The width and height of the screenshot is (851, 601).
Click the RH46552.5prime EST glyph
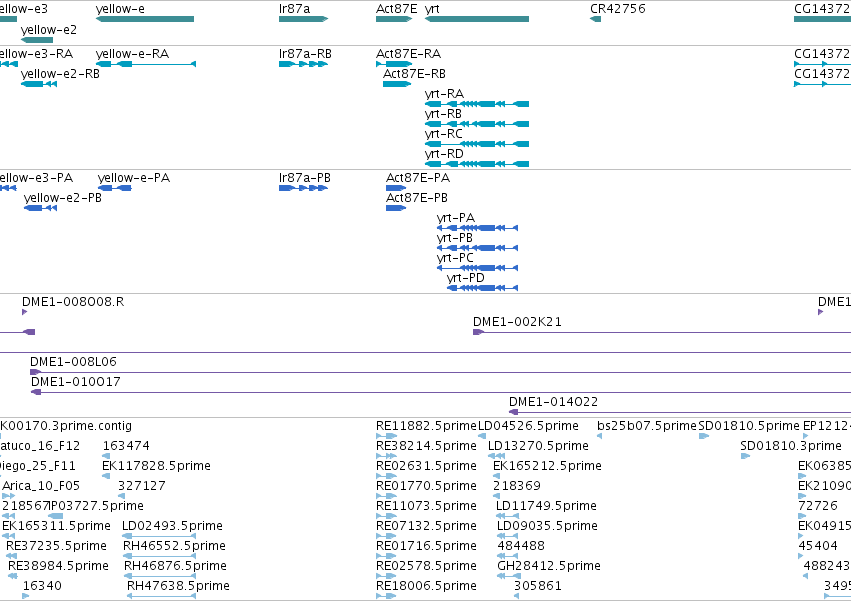pos(160,556)
